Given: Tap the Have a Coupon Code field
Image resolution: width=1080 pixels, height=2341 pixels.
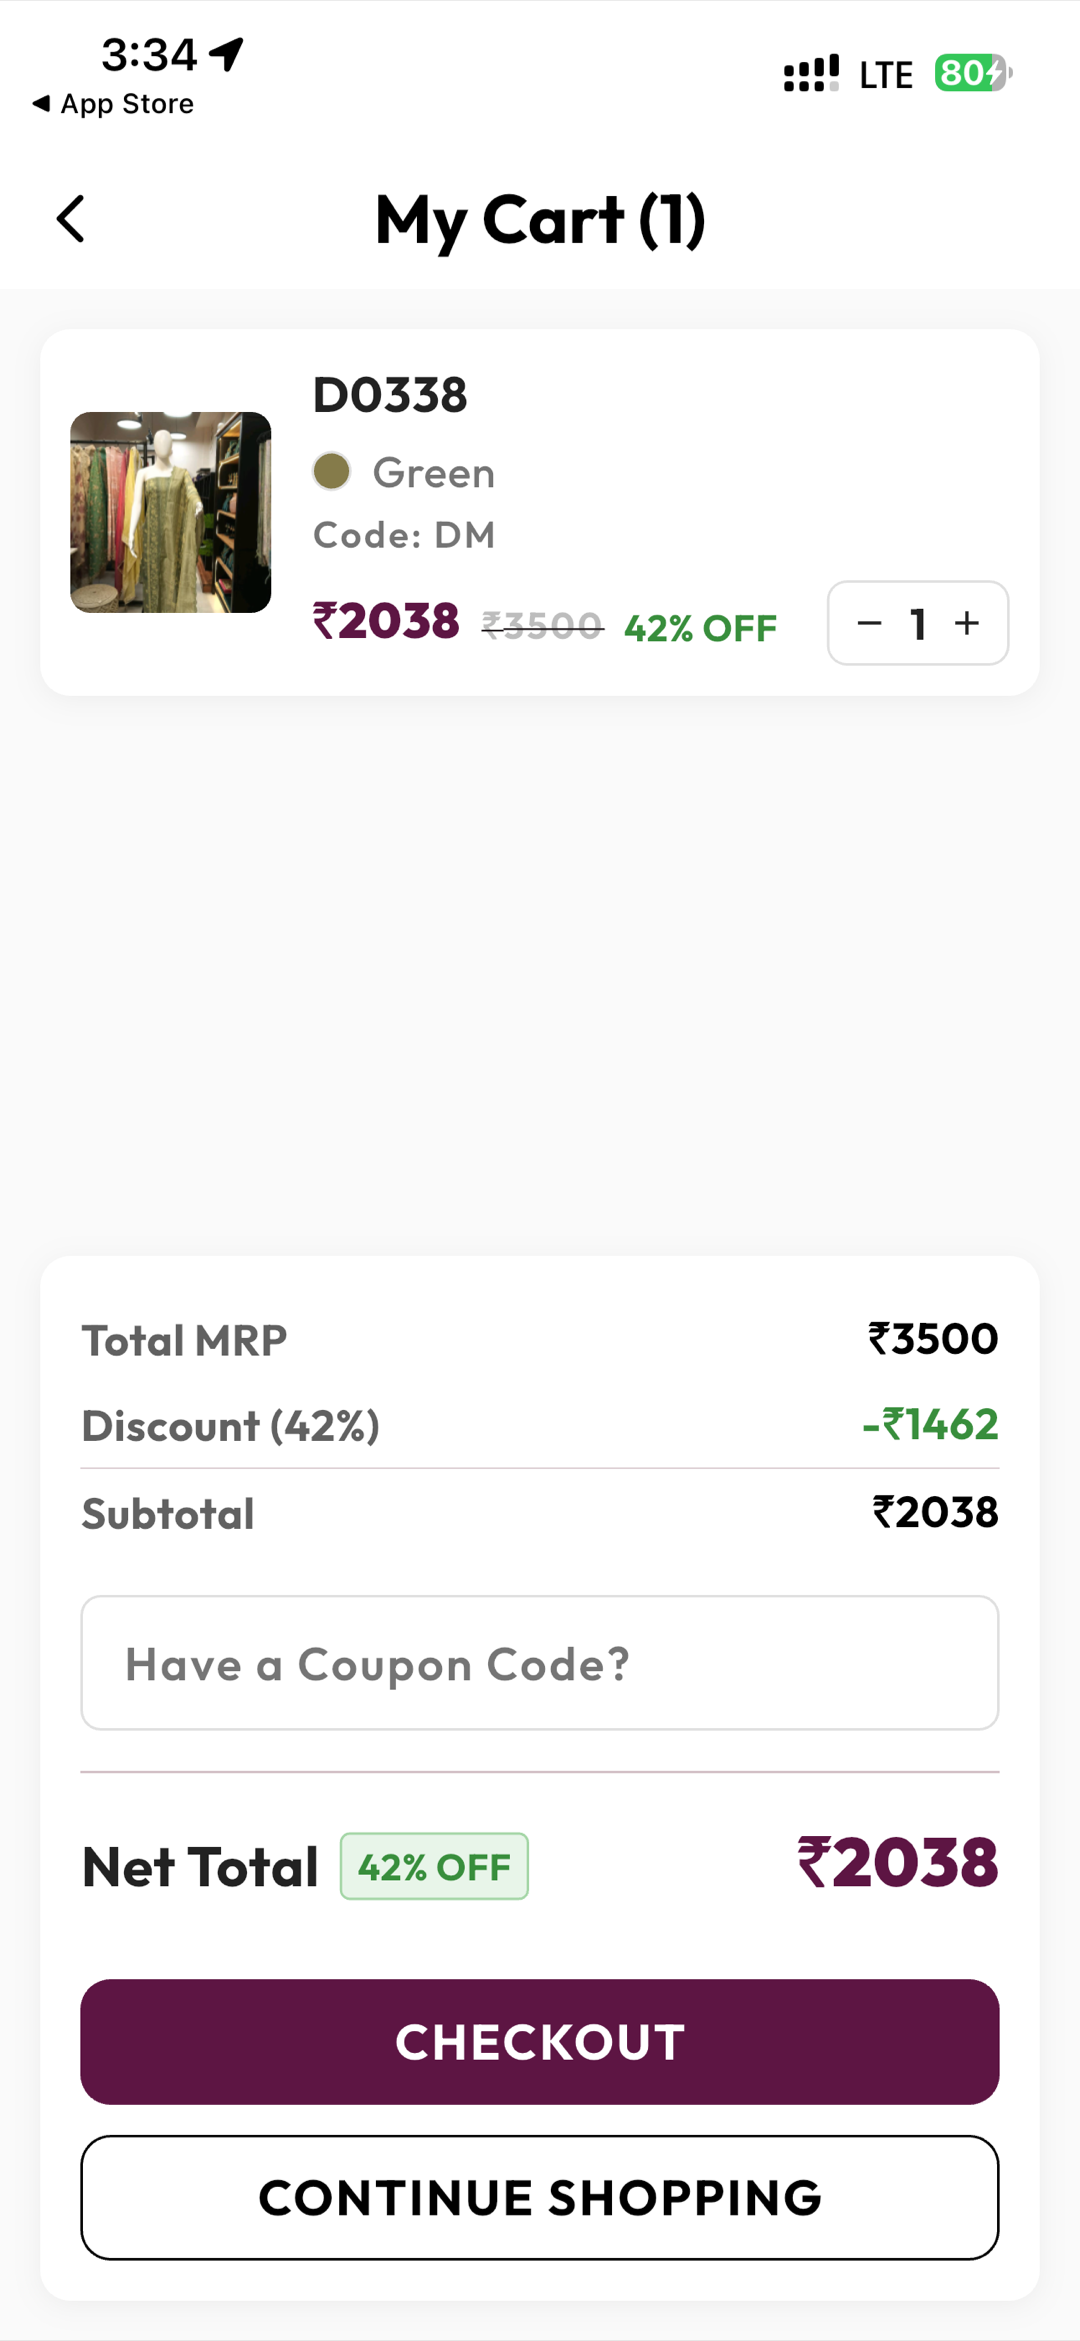Looking at the screenshot, I should [x=540, y=1663].
